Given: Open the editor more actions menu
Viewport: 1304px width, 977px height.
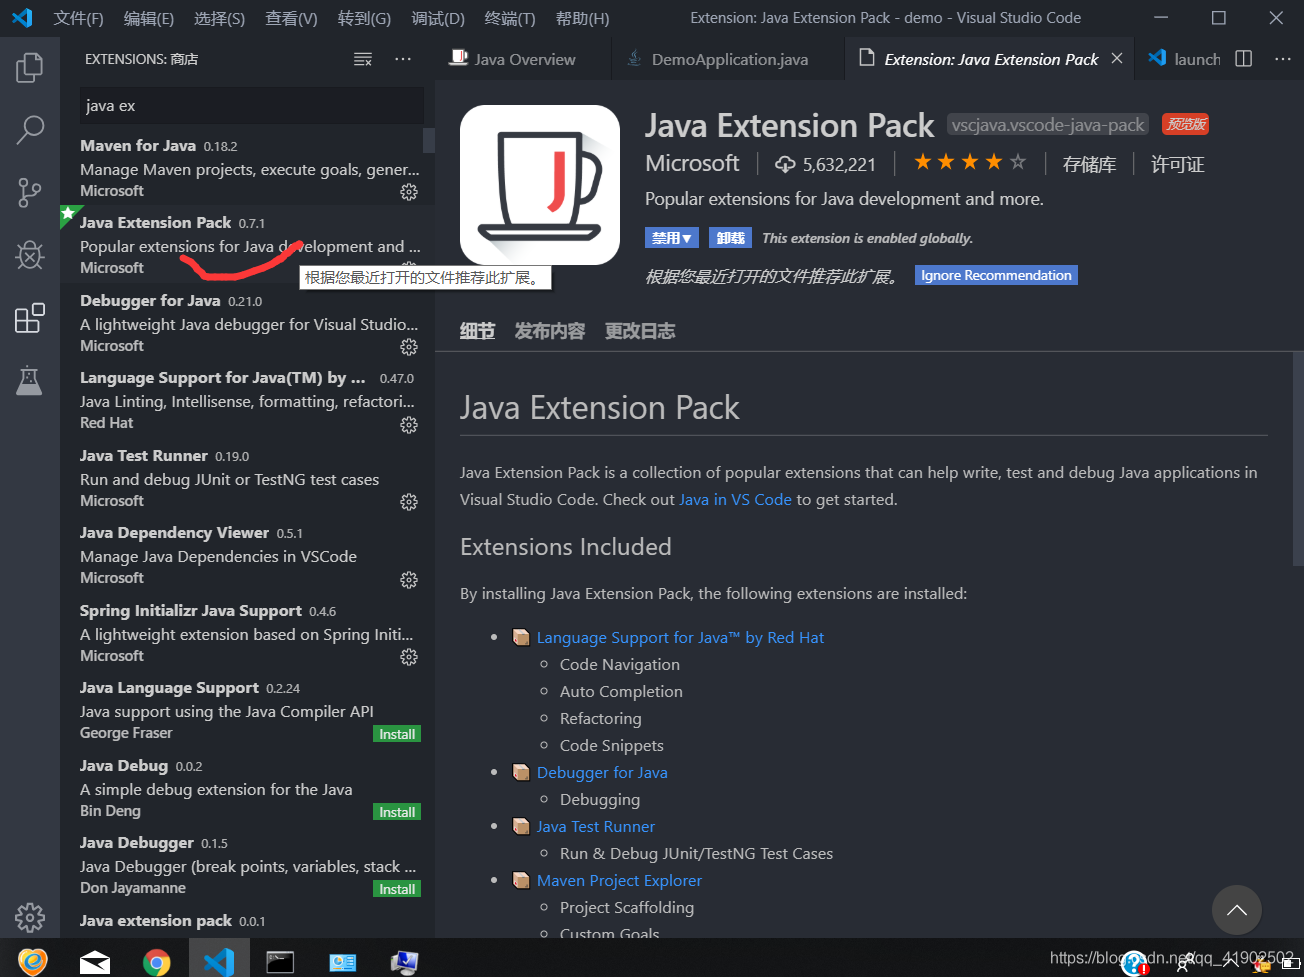Looking at the screenshot, I should (x=1283, y=59).
